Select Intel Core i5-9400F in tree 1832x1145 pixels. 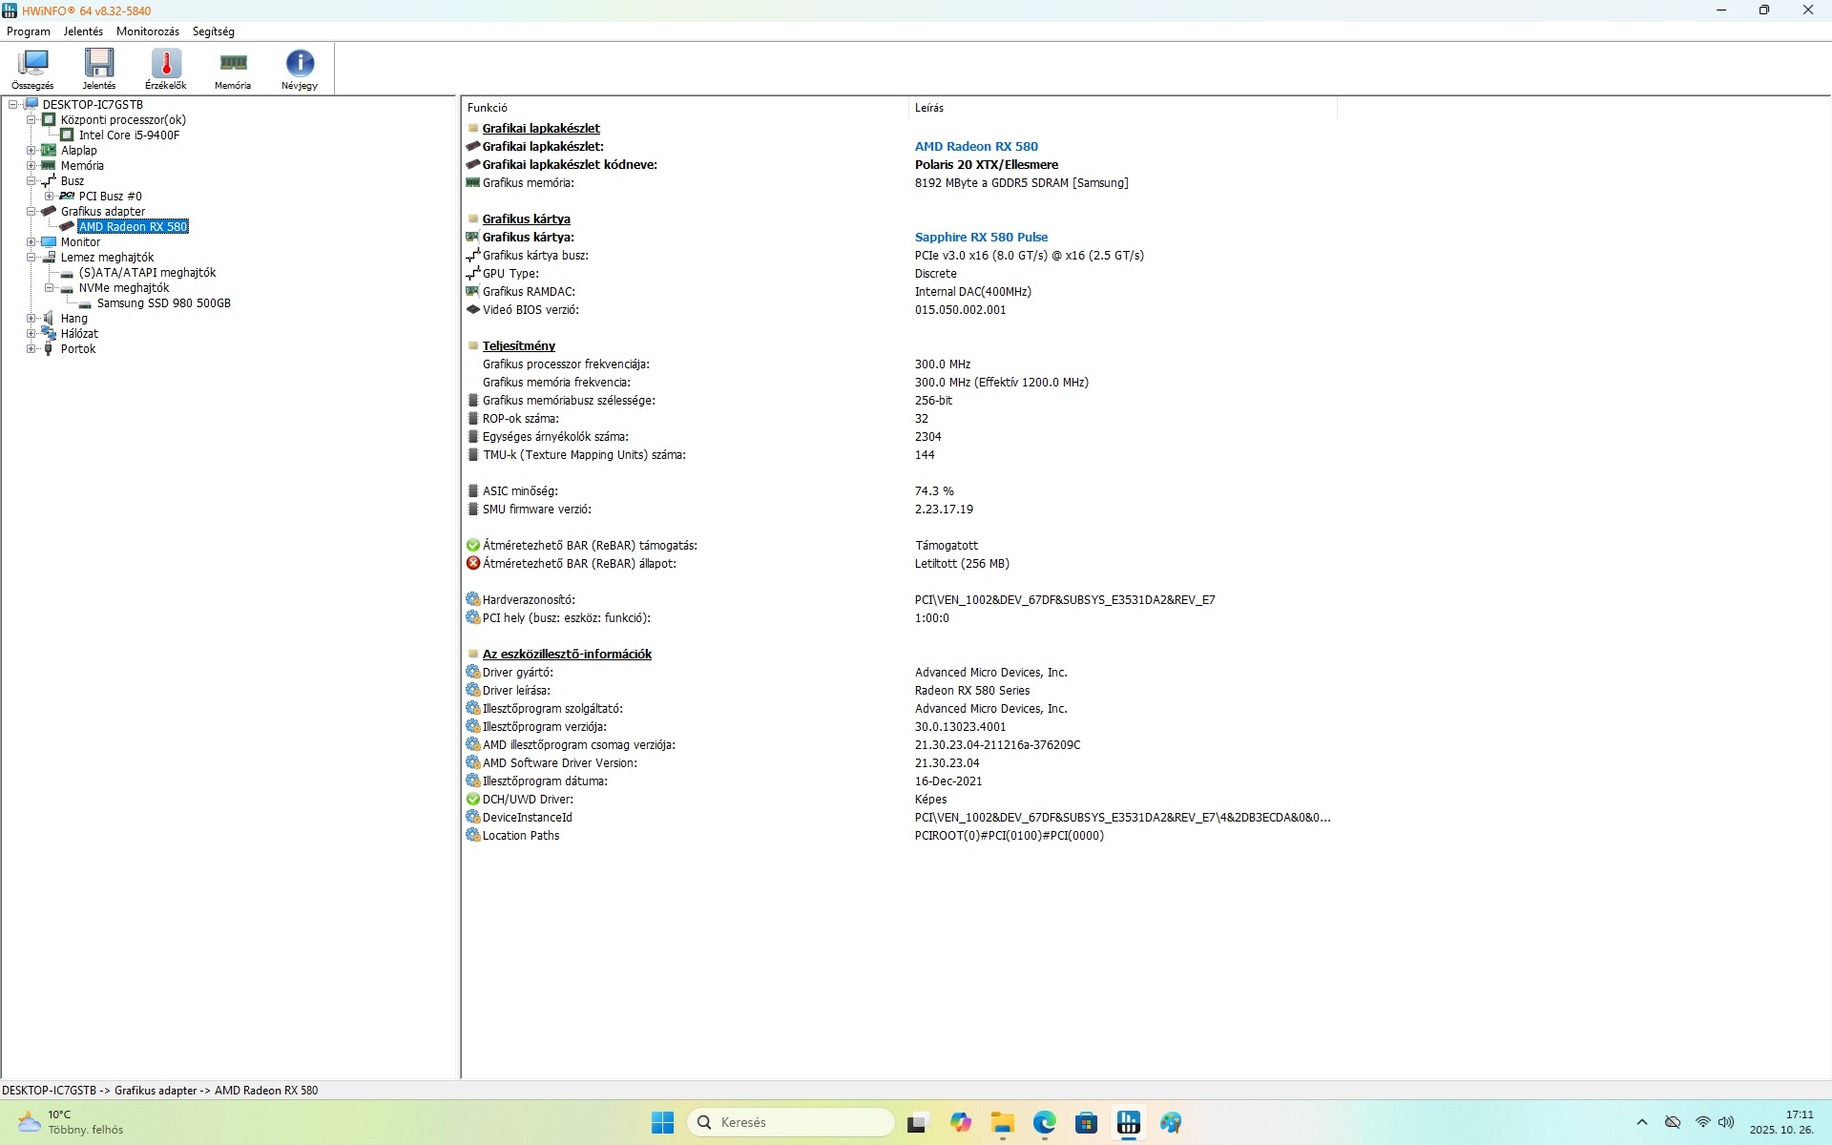129,135
